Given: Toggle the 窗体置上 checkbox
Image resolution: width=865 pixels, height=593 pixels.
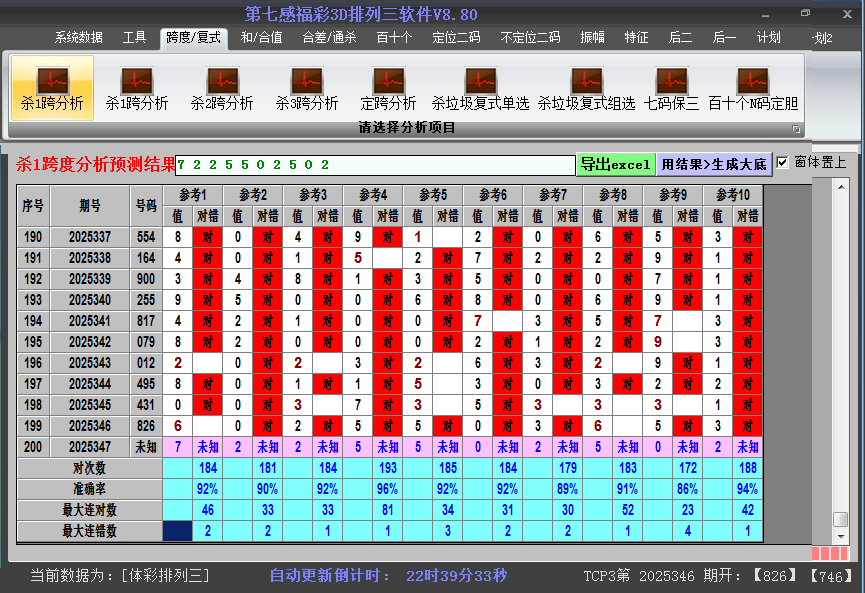Looking at the screenshot, I should coord(783,162).
